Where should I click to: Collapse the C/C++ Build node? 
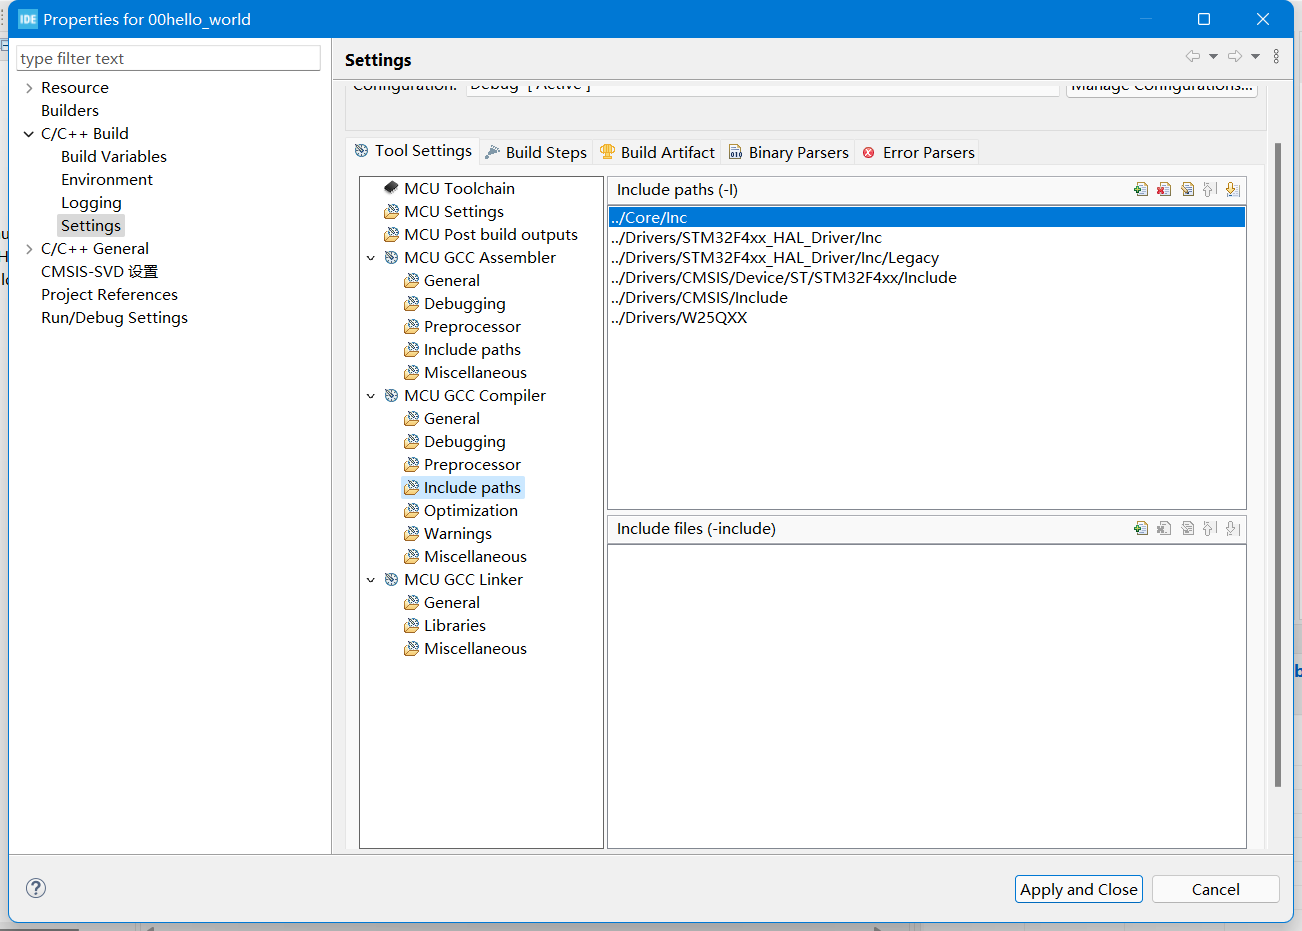click(x=29, y=134)
